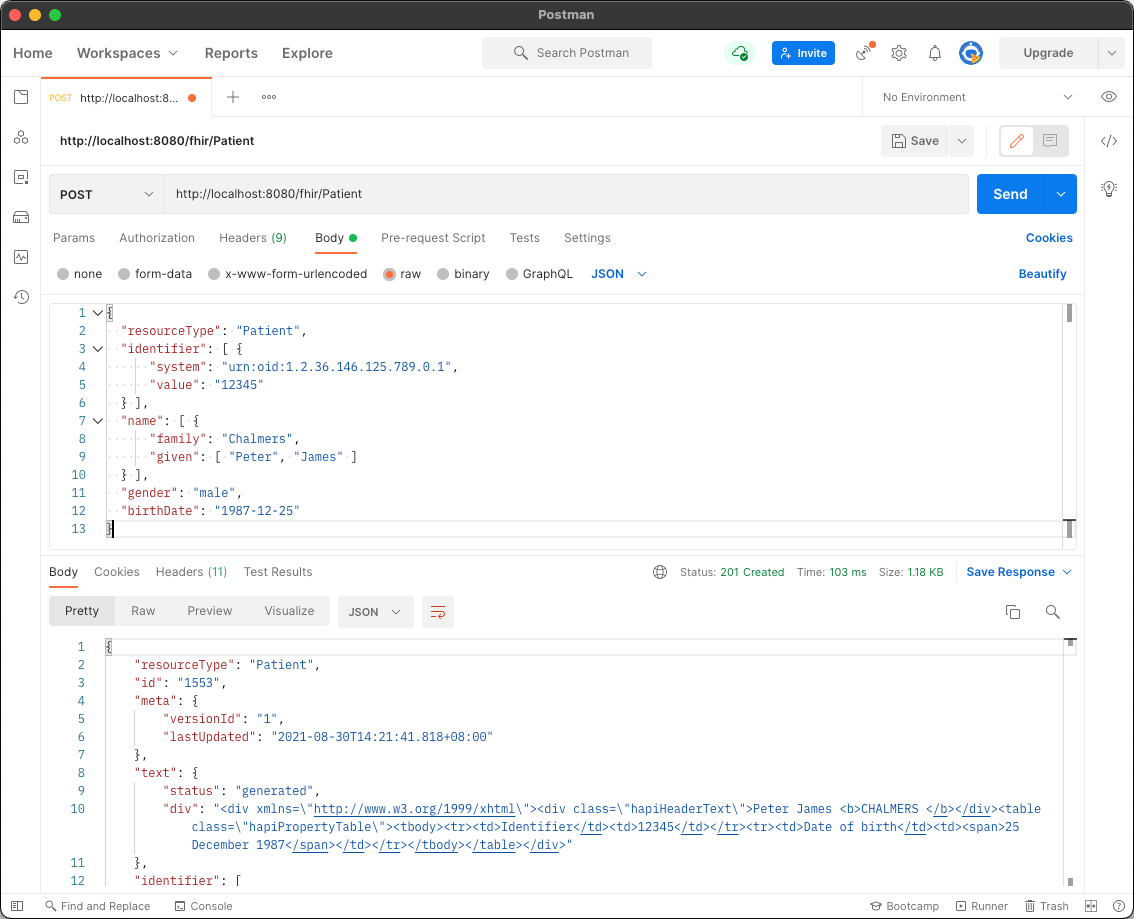
Task: Open the comments mode icon
Action: pyautogui.click(x=1050, y=141)
